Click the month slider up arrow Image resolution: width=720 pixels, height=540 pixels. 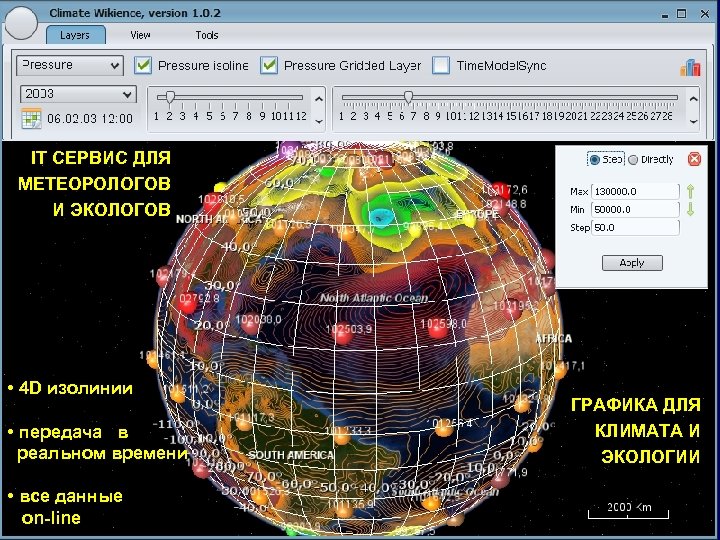coord(319,99)
